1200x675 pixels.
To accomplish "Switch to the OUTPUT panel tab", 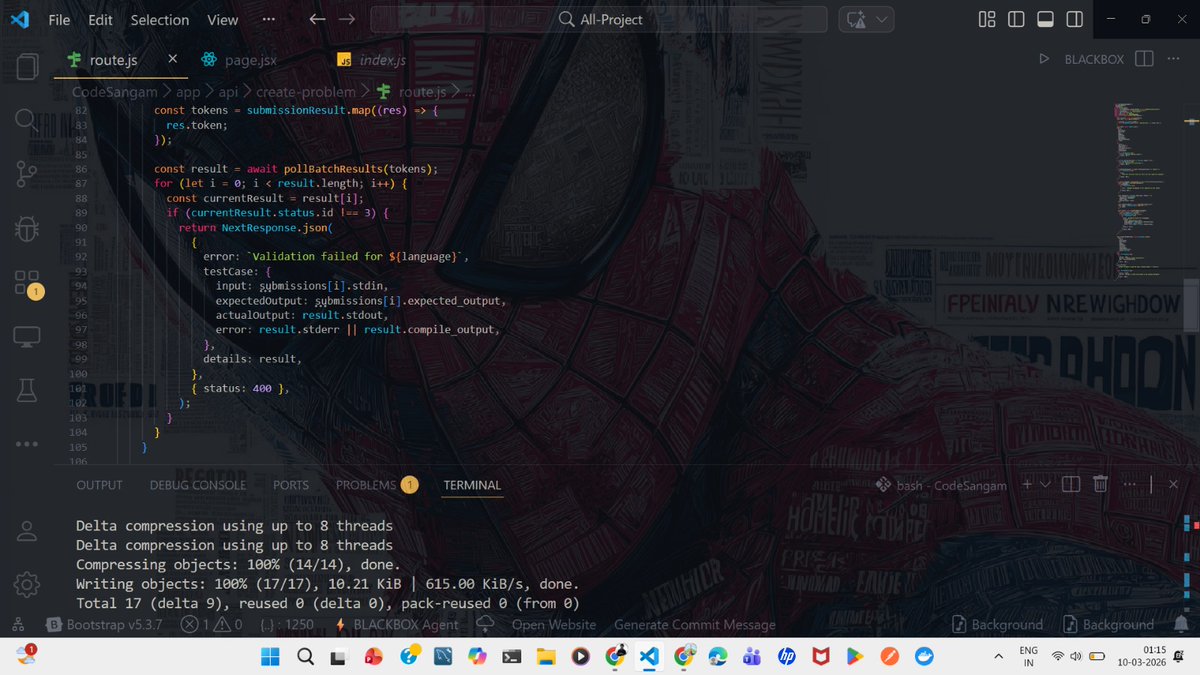I will pyautogui.click(x=99, y=485).
